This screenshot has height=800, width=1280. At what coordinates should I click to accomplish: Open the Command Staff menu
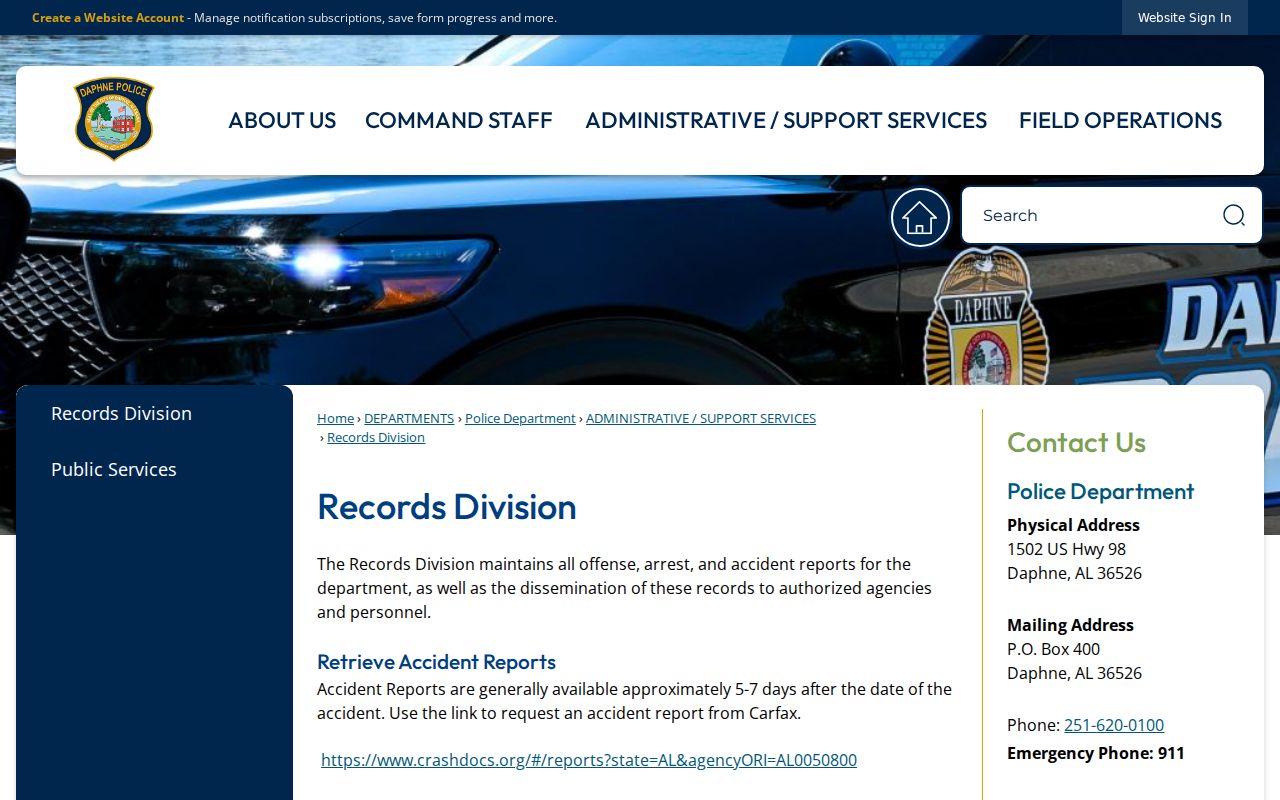[459, 120]
